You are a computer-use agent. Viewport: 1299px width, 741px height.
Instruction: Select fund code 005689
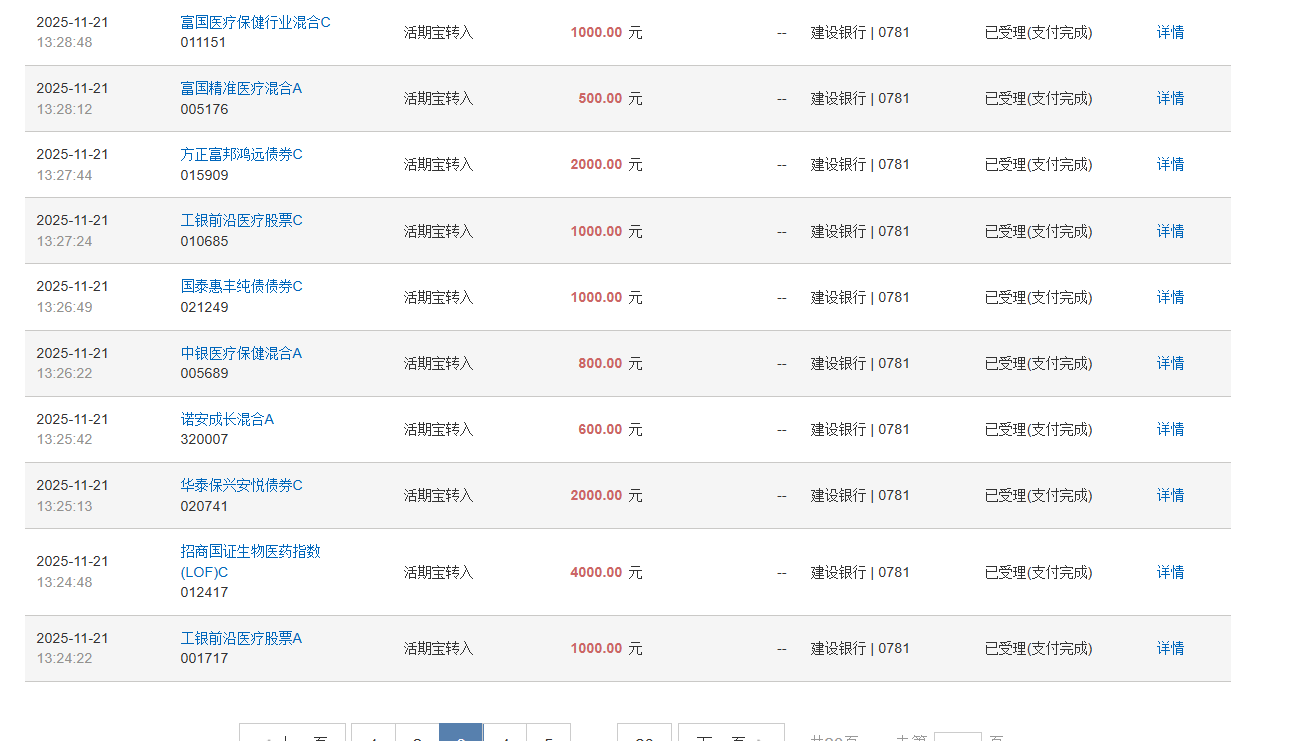tap(204, 373)
